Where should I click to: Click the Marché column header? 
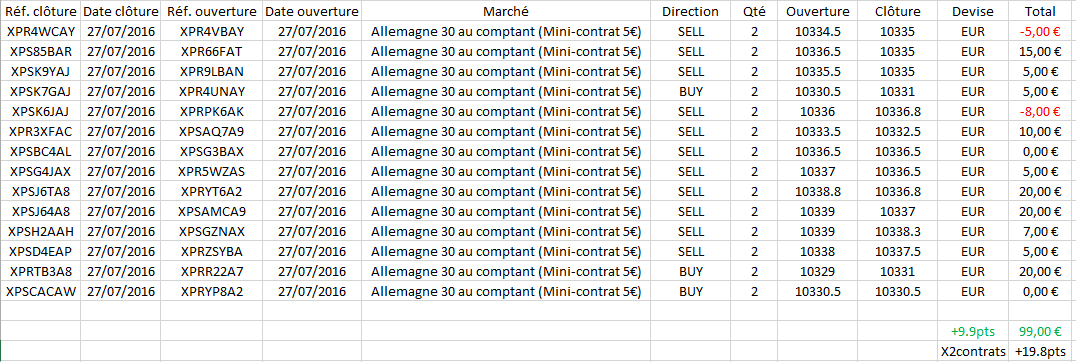506,12
